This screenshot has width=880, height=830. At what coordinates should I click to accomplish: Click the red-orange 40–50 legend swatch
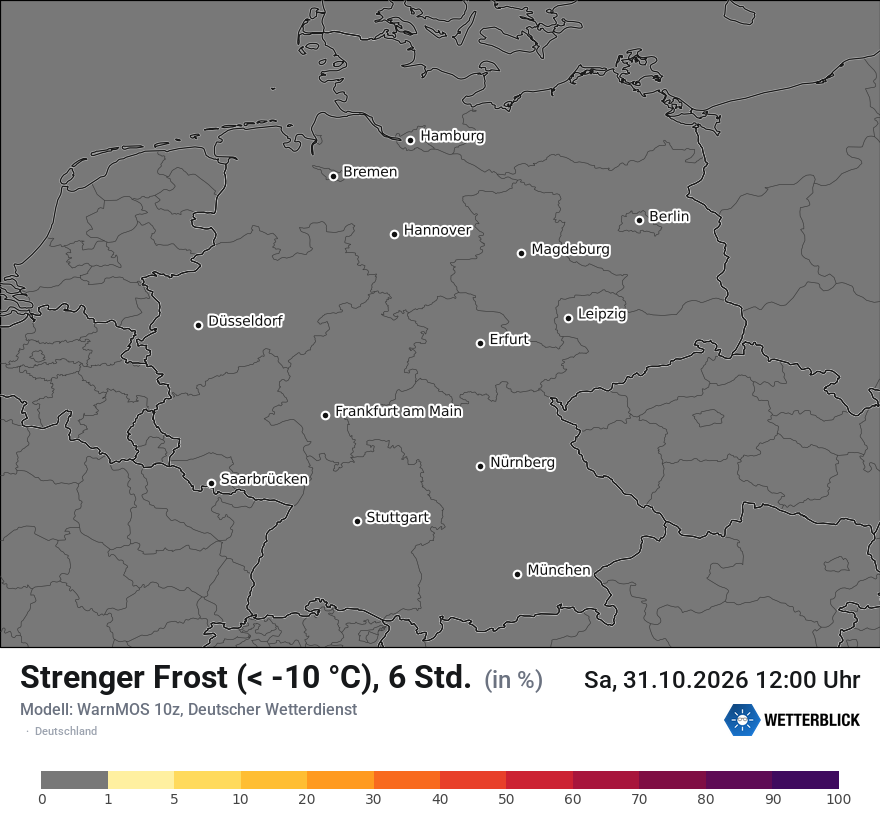coord(473,779)
